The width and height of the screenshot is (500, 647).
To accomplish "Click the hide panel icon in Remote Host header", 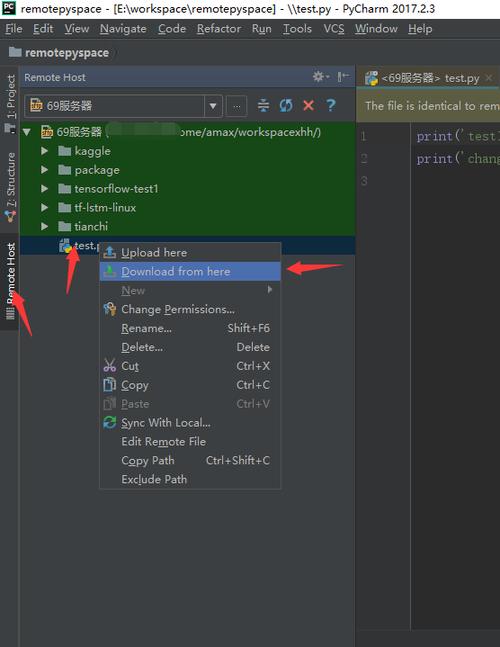I will [343, 77].
